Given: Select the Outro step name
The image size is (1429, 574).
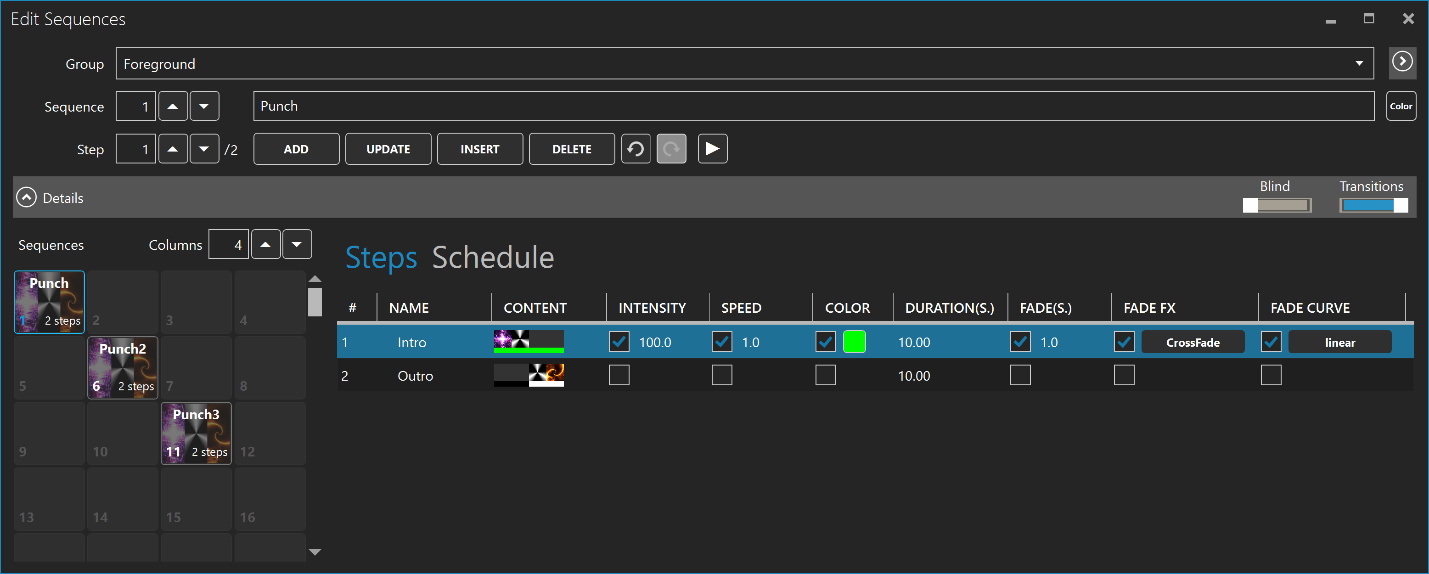Looking at the screenshot, I should pos(415,376).
